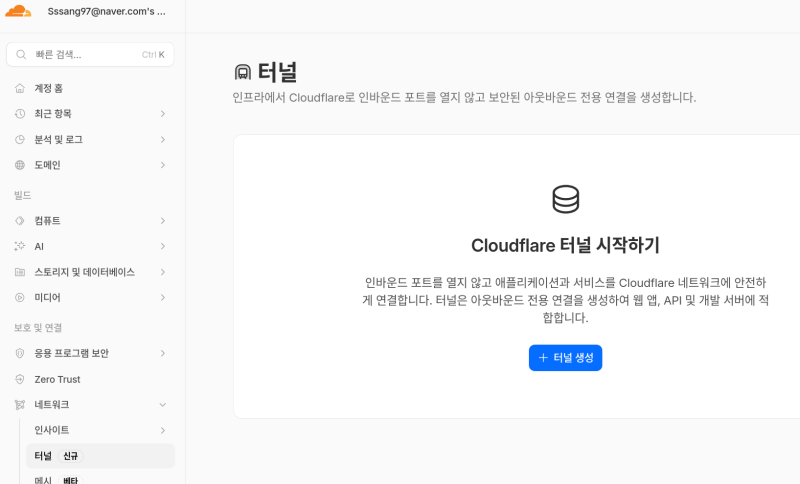This screenshot has height=484, width=800.
Task: Click the 미디어 play icon
Action: (x=20, y=297)
